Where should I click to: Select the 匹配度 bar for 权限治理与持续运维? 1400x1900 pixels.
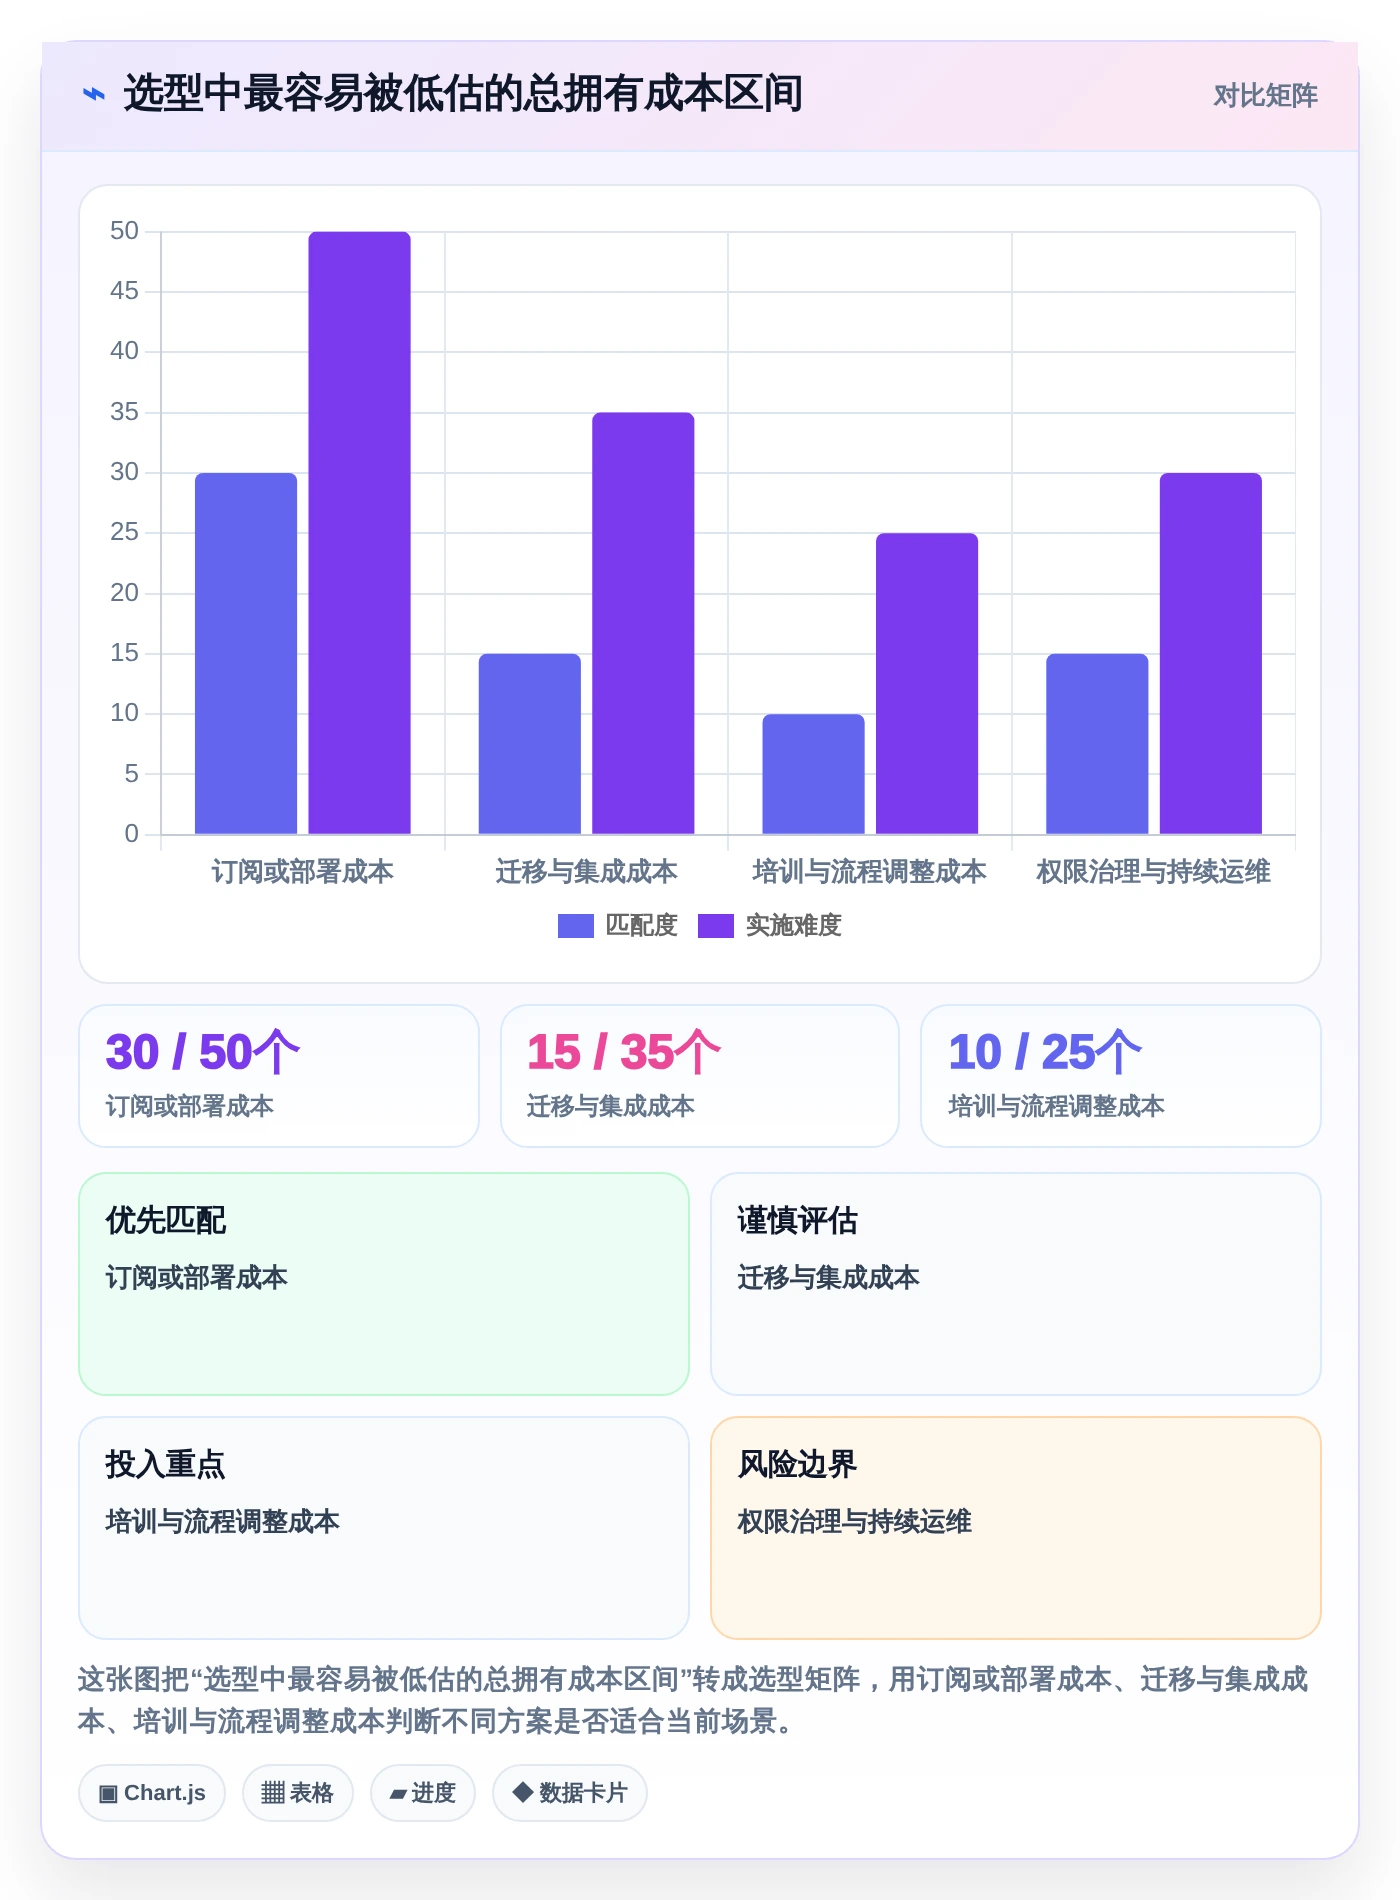click(1097, 744)
